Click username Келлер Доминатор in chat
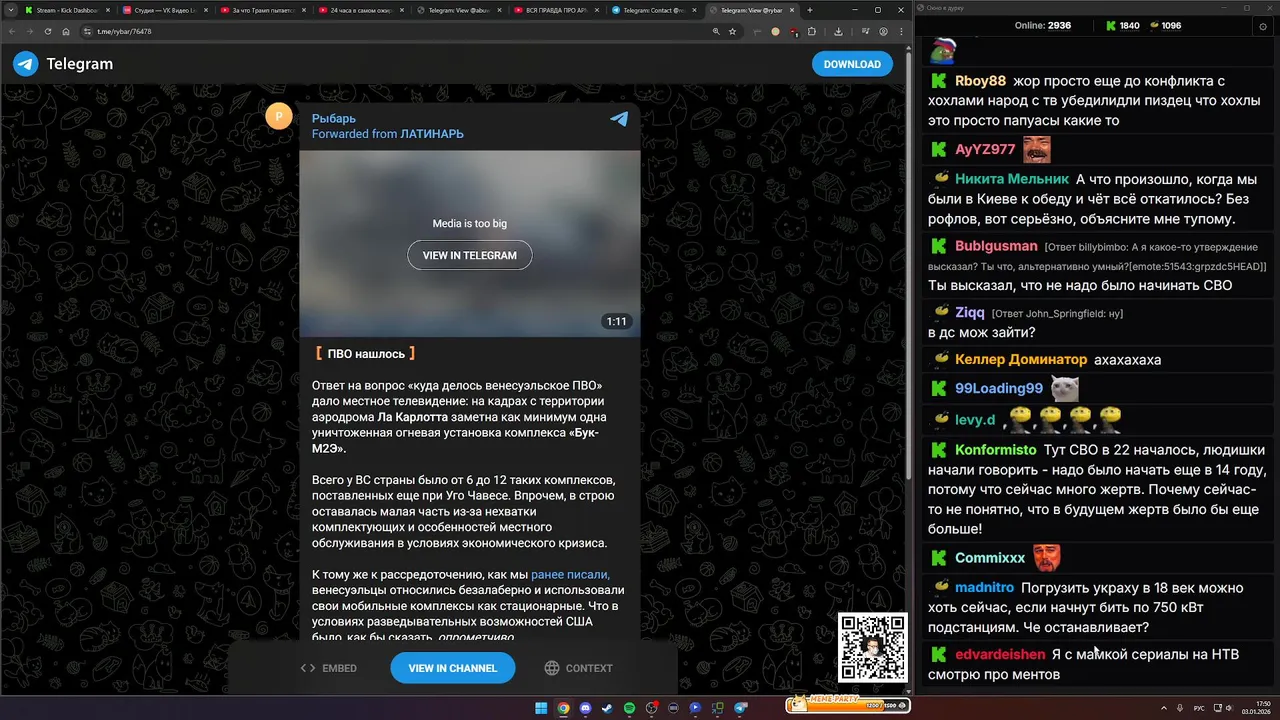Screen dimensions: 1280x720 pos(1020,360)
